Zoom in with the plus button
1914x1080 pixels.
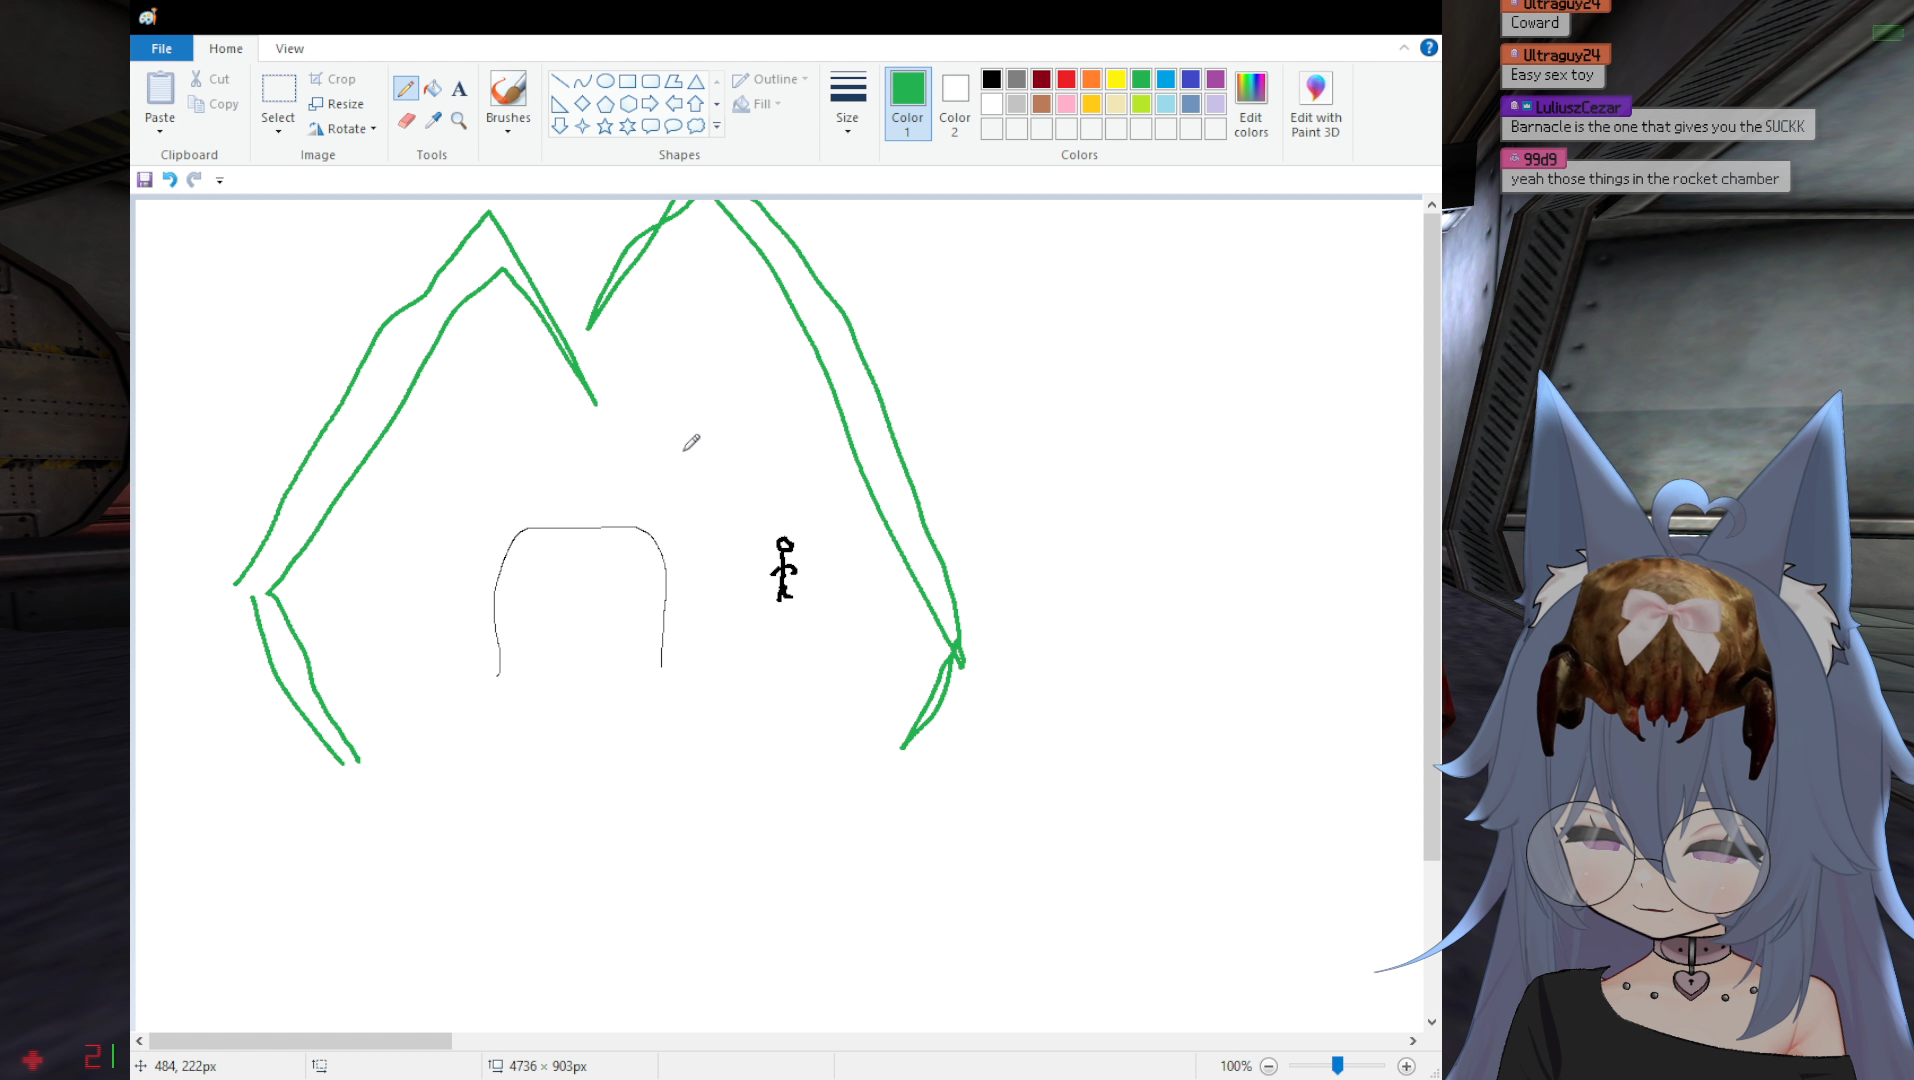(x=1406, y=1066)
